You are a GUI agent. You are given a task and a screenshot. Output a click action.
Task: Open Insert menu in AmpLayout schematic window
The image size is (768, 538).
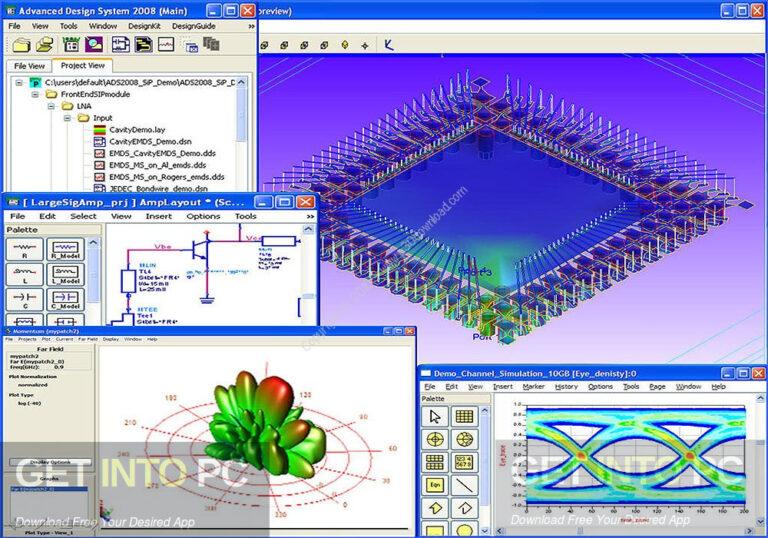click(x=159, y=216)
